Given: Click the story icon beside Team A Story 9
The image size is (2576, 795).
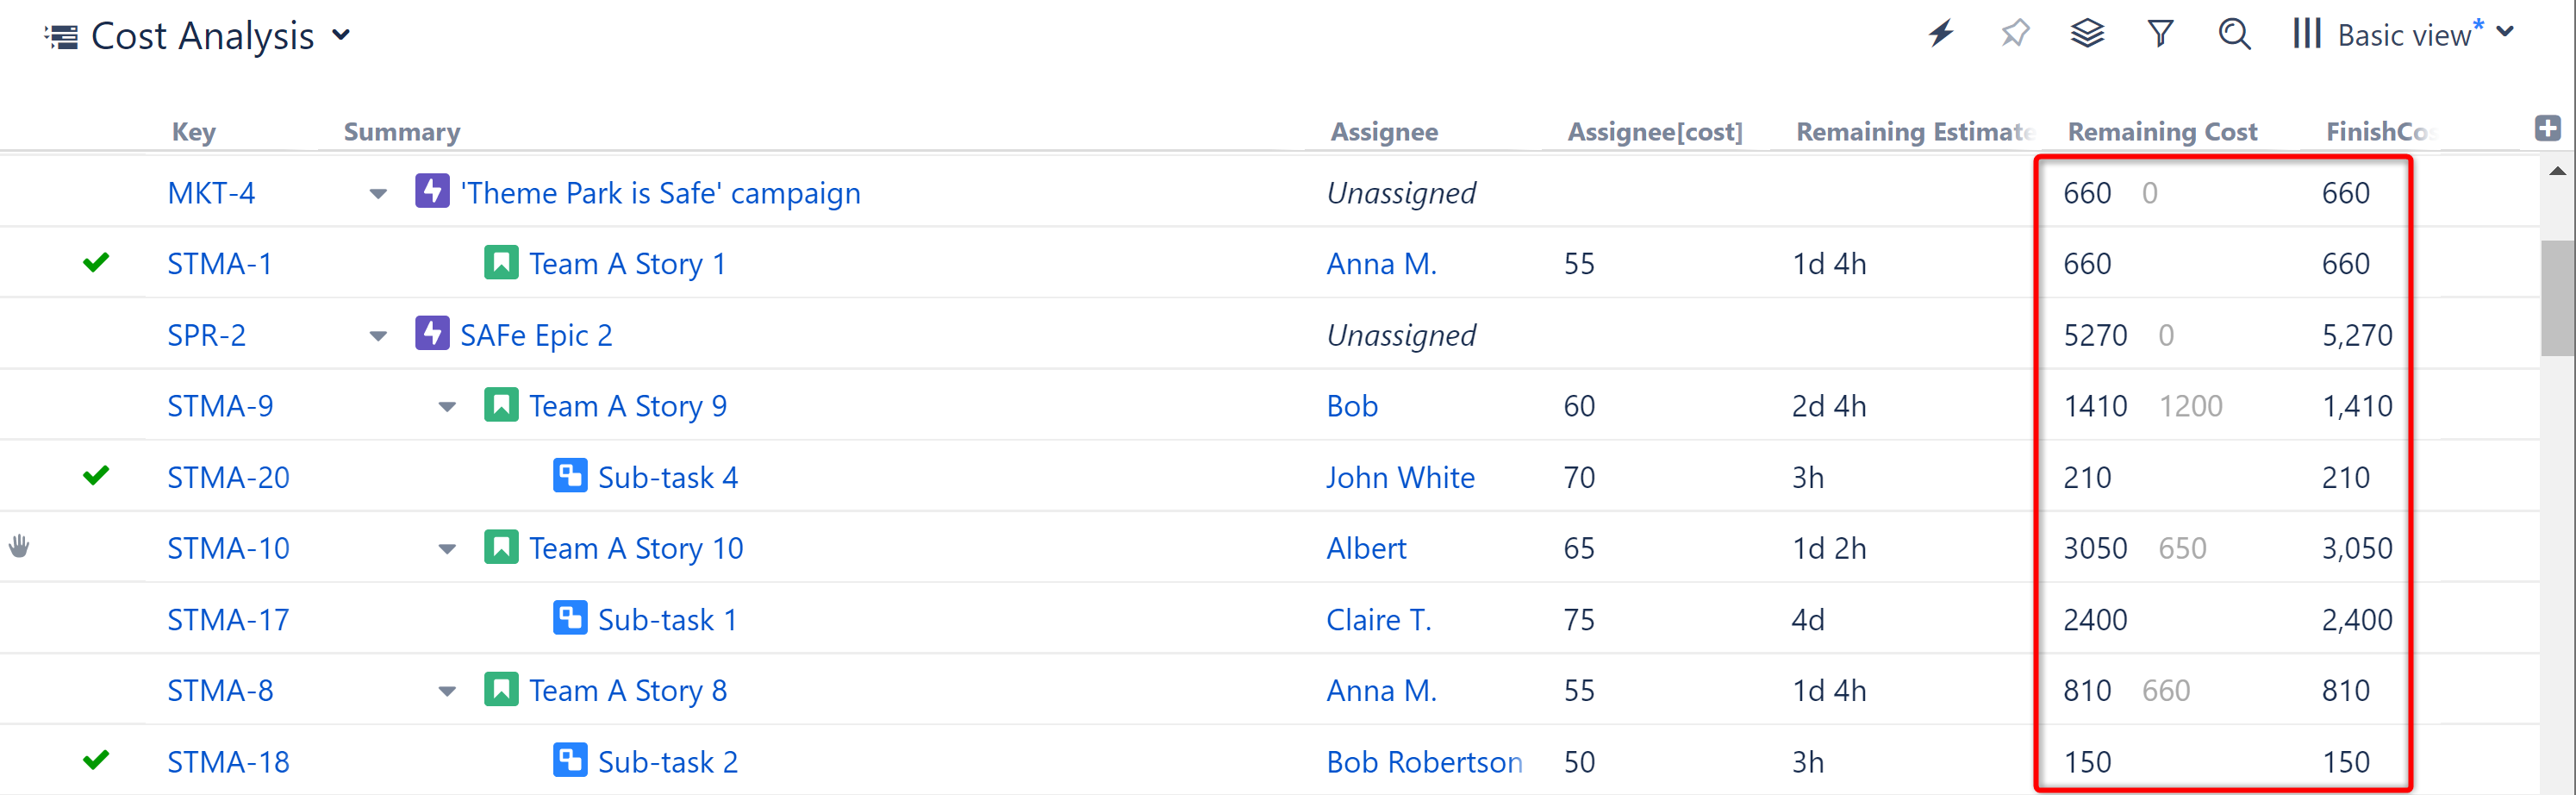Looking at the screenshot, I should [501, 405].
